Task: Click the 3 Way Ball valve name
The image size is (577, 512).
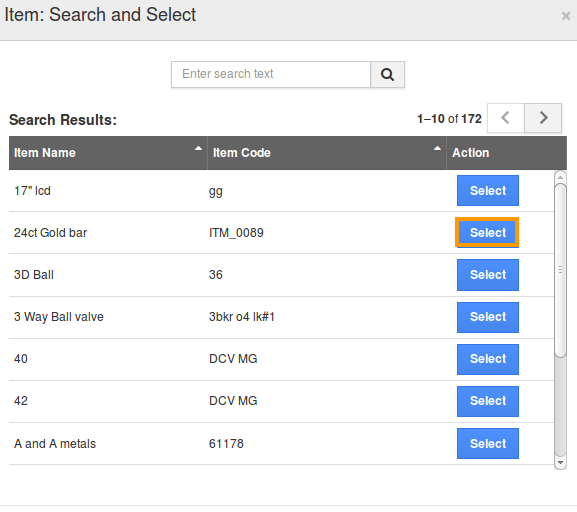Action: point(59,317)
